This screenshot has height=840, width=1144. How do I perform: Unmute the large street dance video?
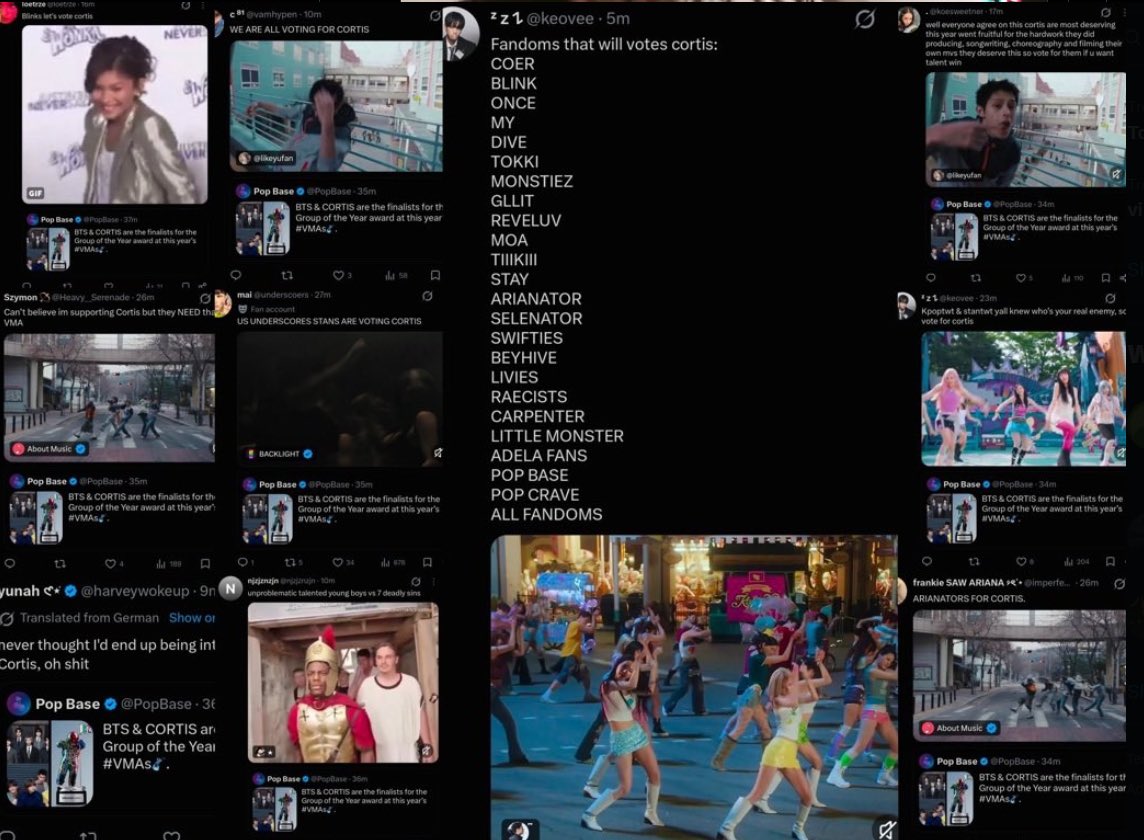886,829
